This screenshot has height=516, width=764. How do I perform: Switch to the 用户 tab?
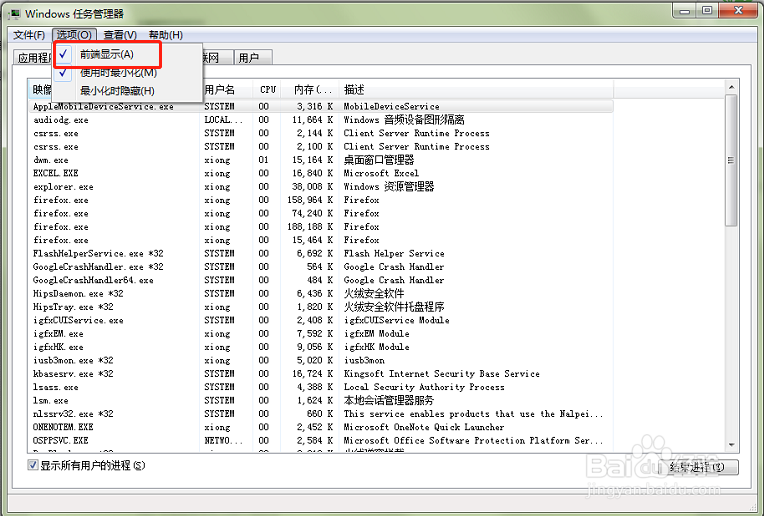tap(252, 57)
